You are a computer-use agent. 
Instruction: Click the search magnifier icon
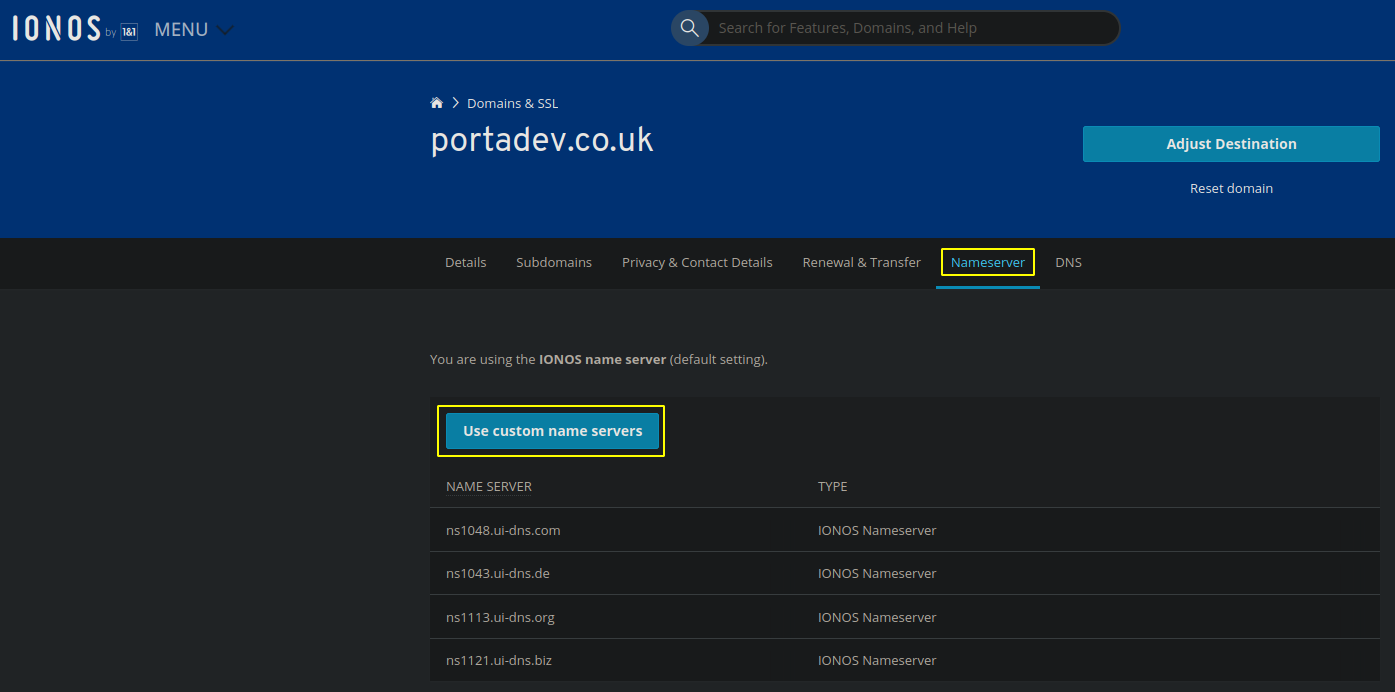pyautogui.click(x=689, y=28)
